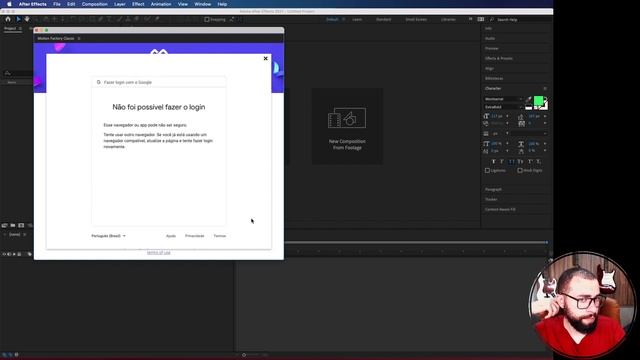Open the File menu
Viewport: 640px width, 360px height.
(57, 4)
